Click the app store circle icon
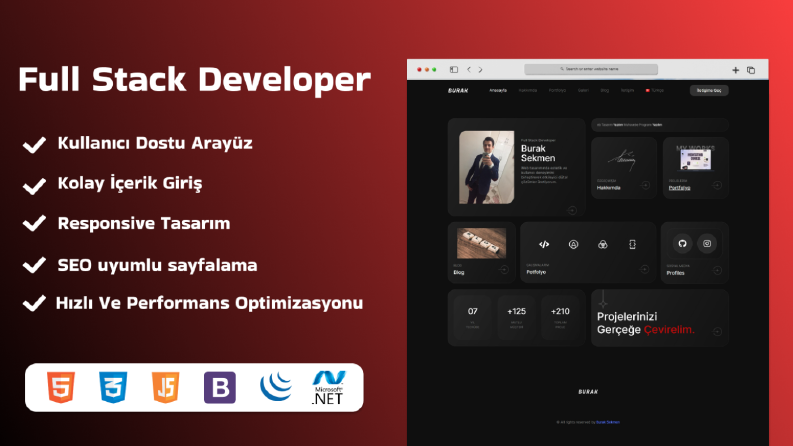This screenshot has width=793, height=446. click(573, 244)
